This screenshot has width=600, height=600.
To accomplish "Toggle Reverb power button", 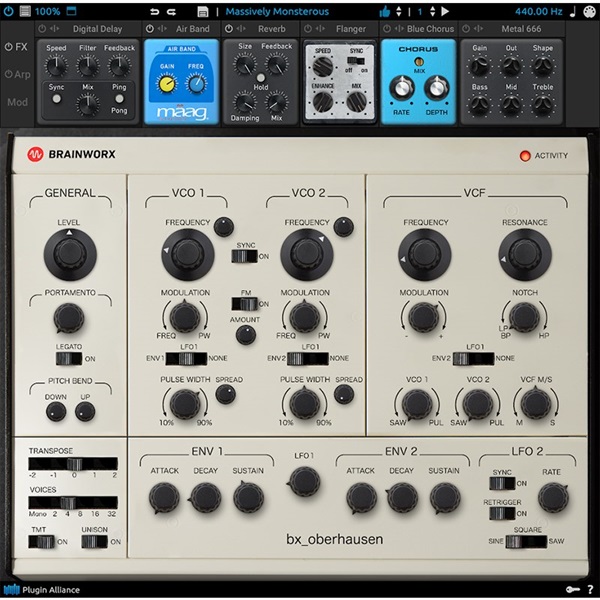I will pos(229,29).
